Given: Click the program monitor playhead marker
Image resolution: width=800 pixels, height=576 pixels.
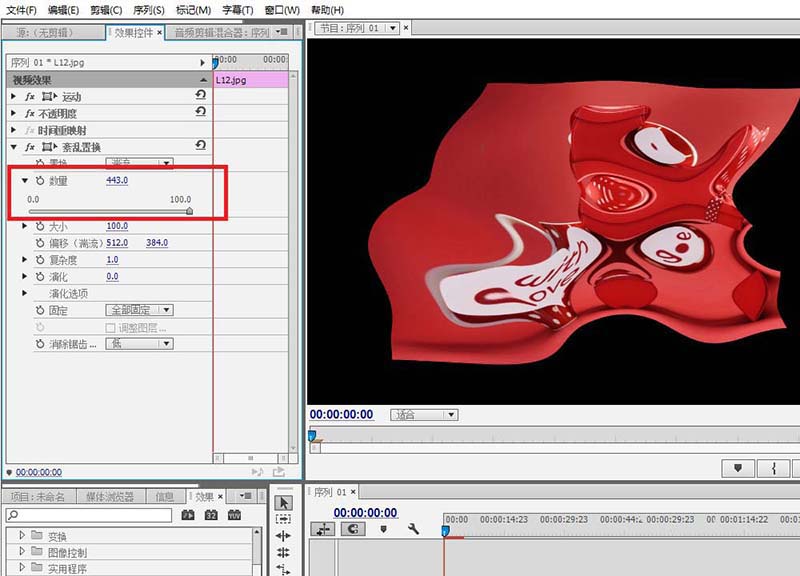Looking at the screenshot, I should (312, 436).
